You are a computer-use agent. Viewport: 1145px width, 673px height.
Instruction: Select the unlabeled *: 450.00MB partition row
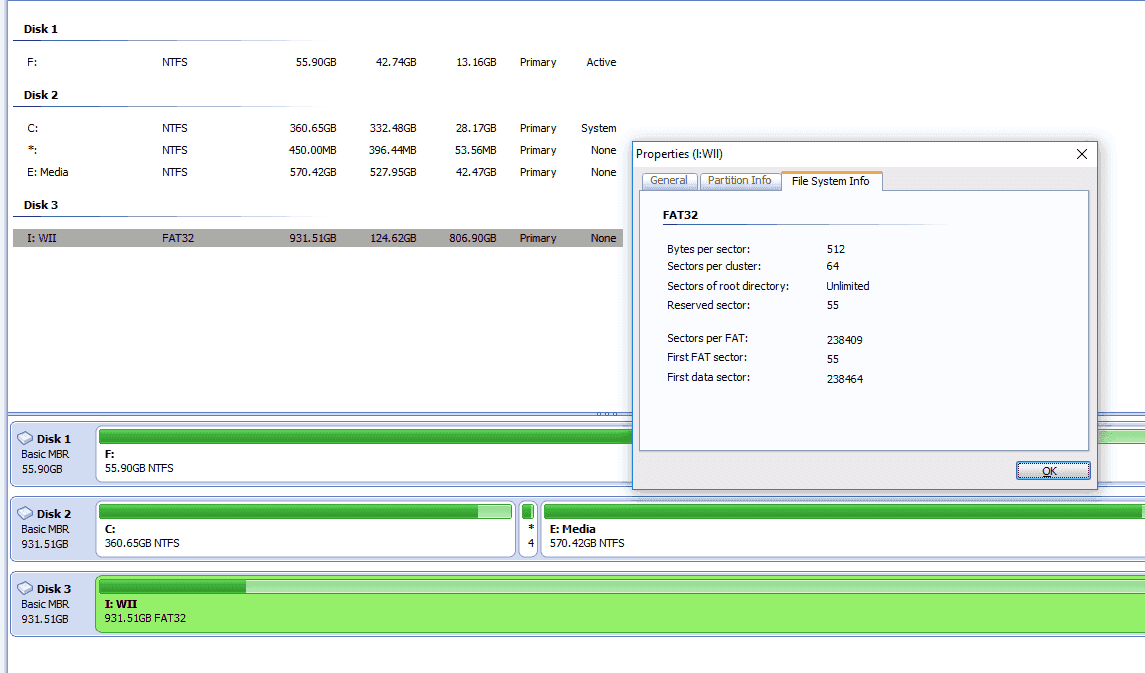tap(318, 150)
